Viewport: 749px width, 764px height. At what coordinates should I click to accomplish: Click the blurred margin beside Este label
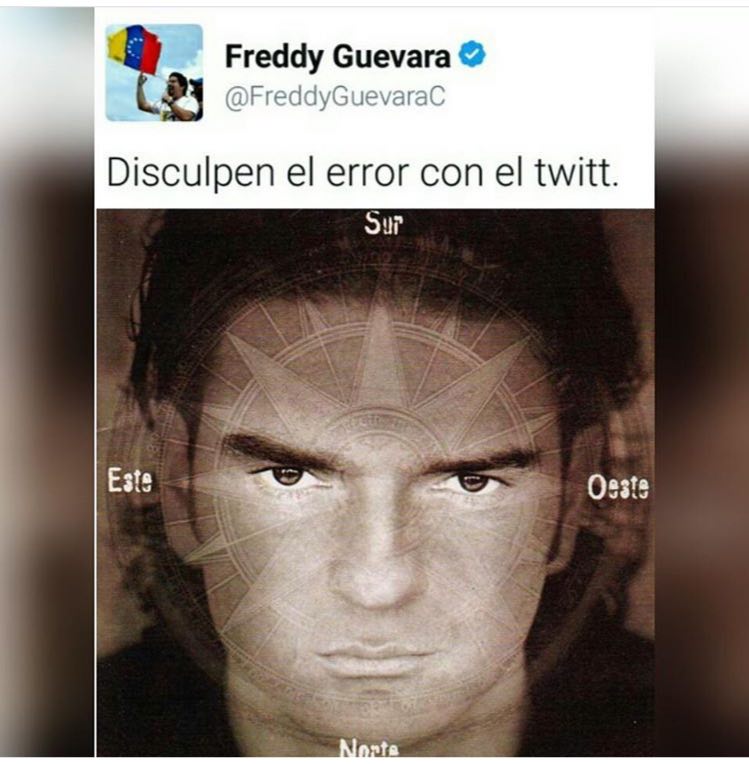tap(47, 480)
